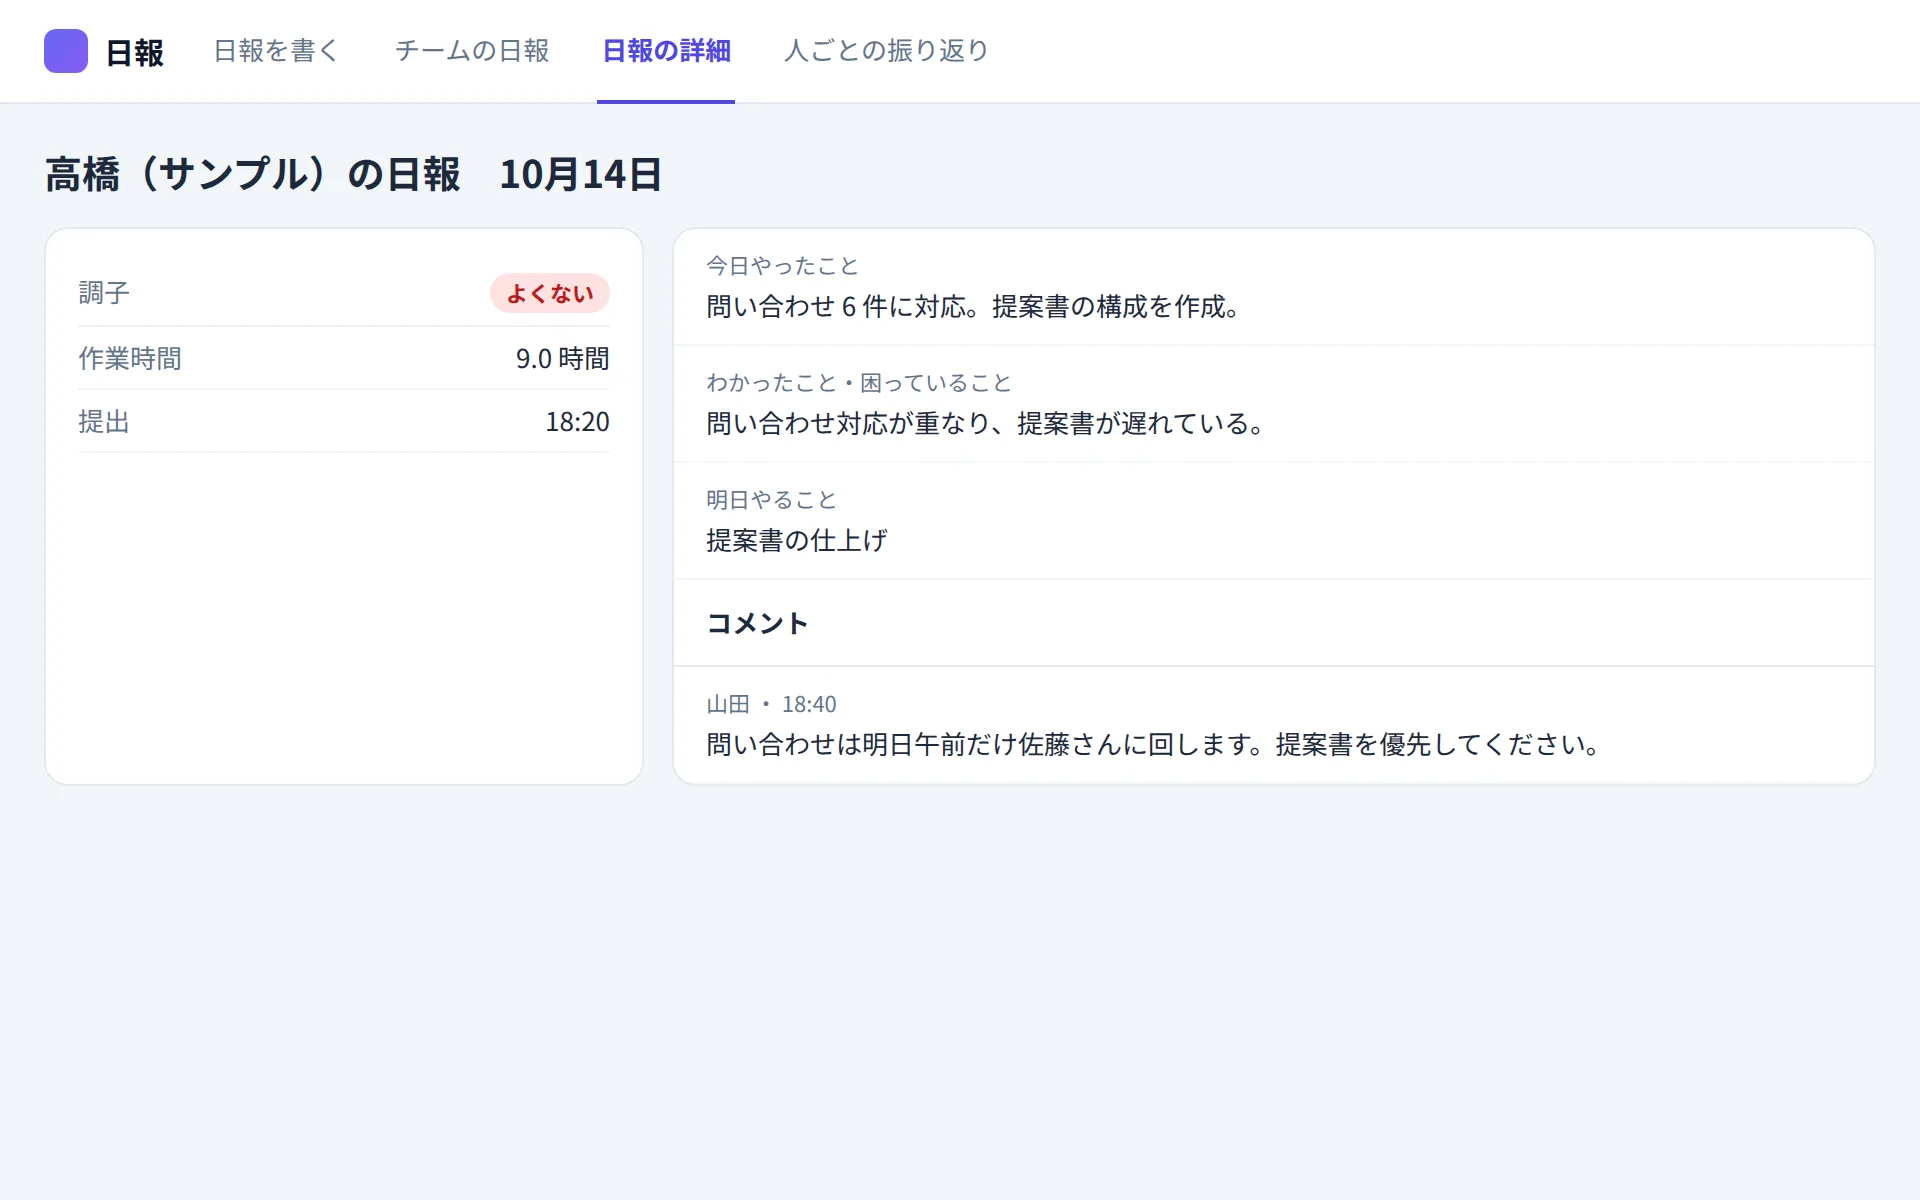Click the 提出 label
Image resolution: width=1920 pixels, height=1200 pixels.
104,422
